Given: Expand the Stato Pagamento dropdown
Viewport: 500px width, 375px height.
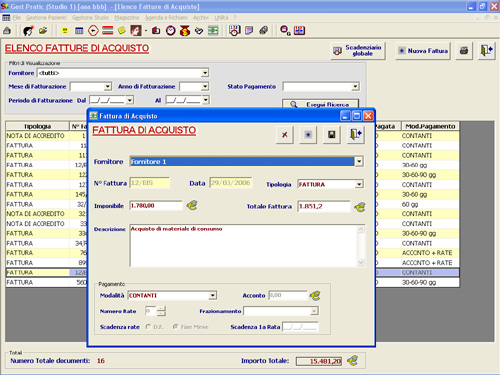Looking at the screenshot, I should click(x=355, y=87).
